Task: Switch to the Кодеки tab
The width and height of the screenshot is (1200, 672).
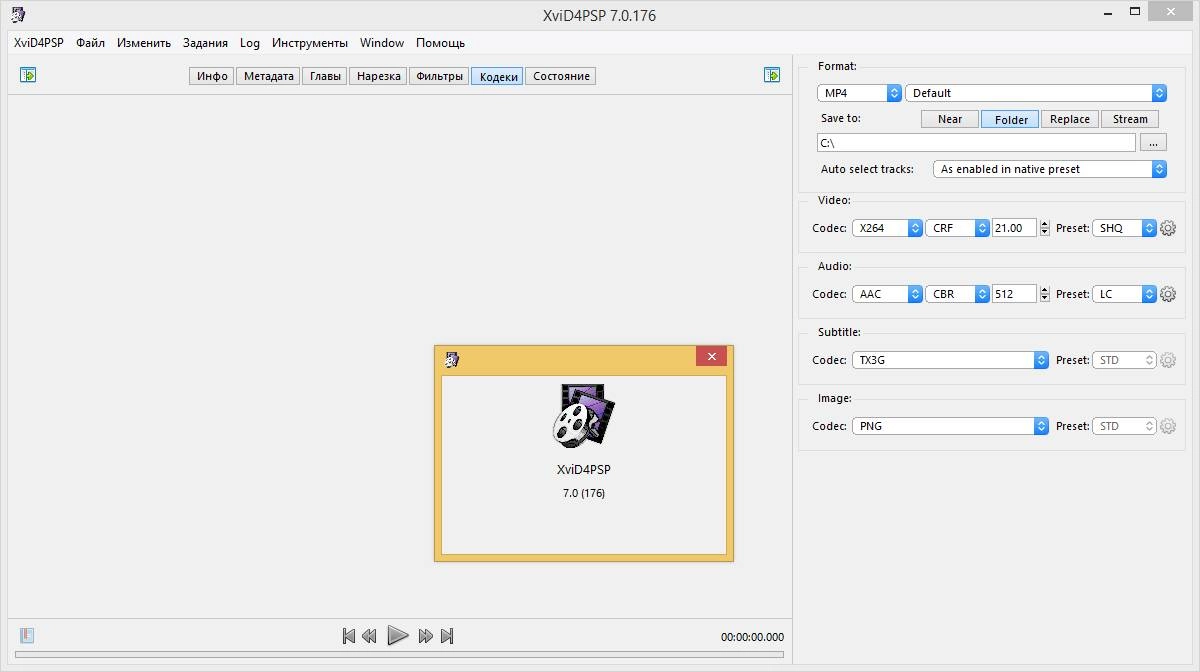Action: coord(498,76)
